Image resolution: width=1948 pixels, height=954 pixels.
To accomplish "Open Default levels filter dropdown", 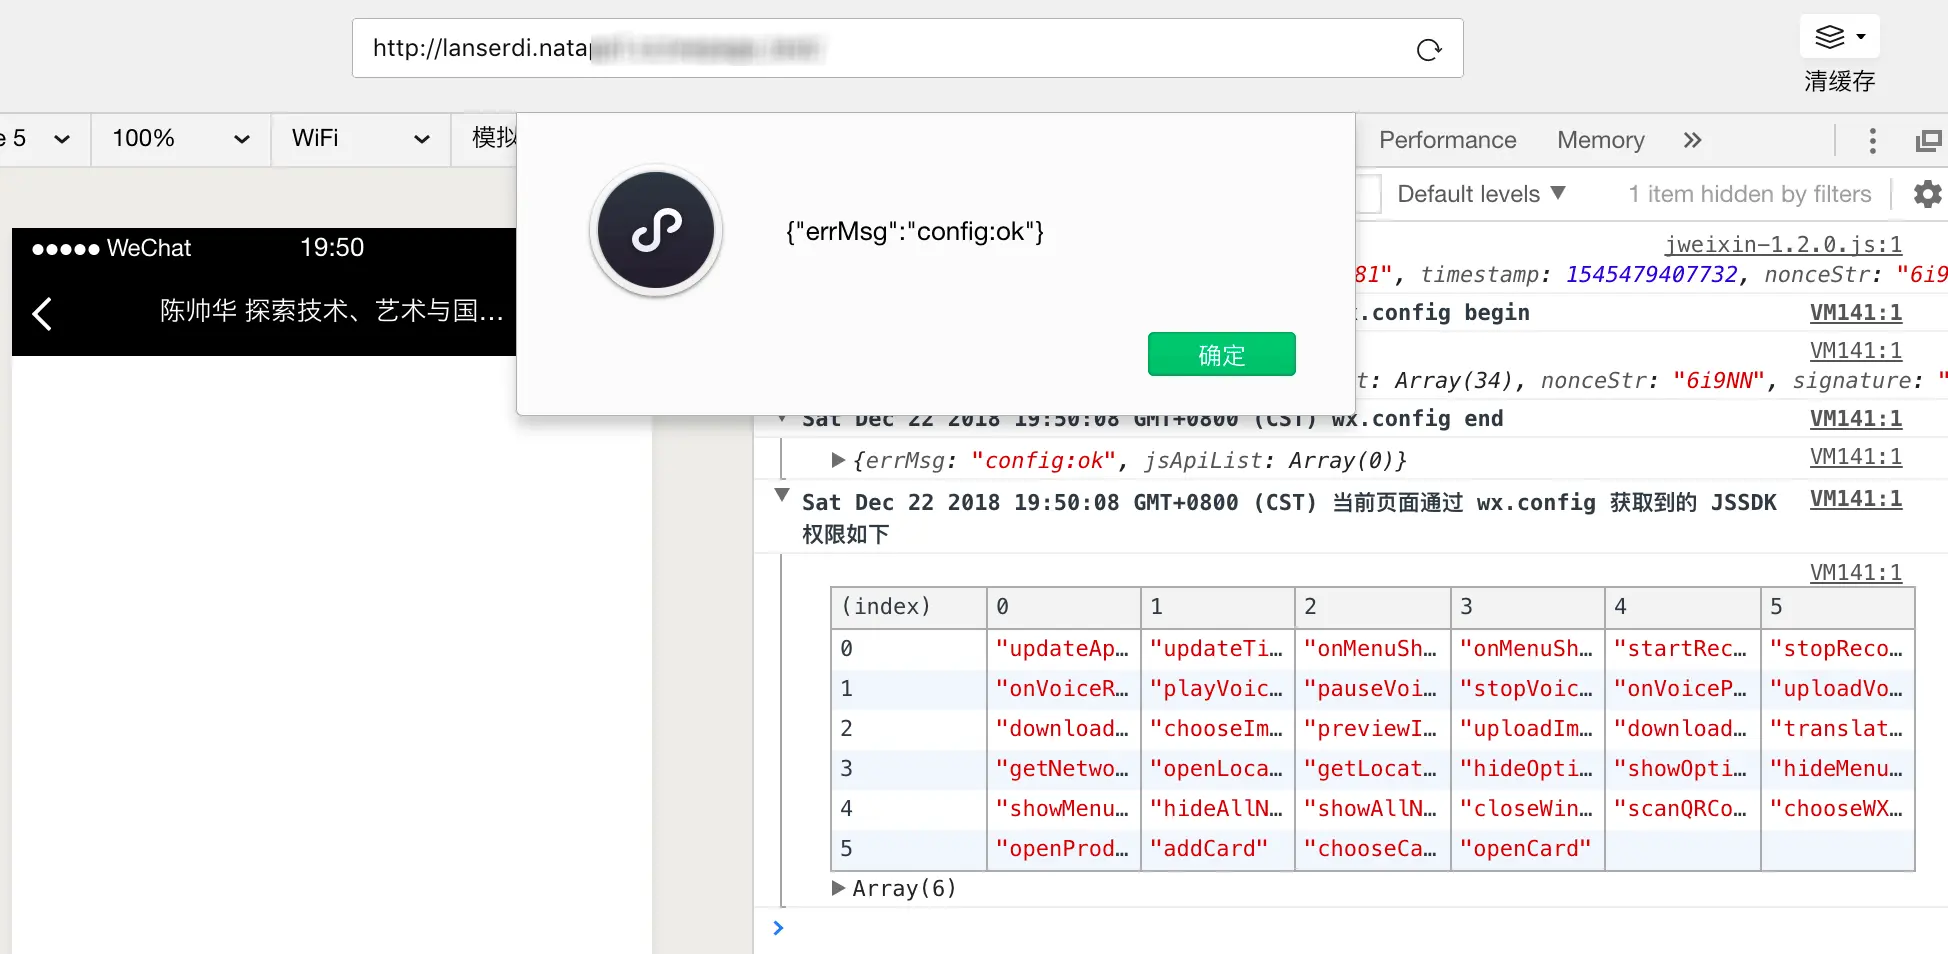I will click(x=1480, y=194).
